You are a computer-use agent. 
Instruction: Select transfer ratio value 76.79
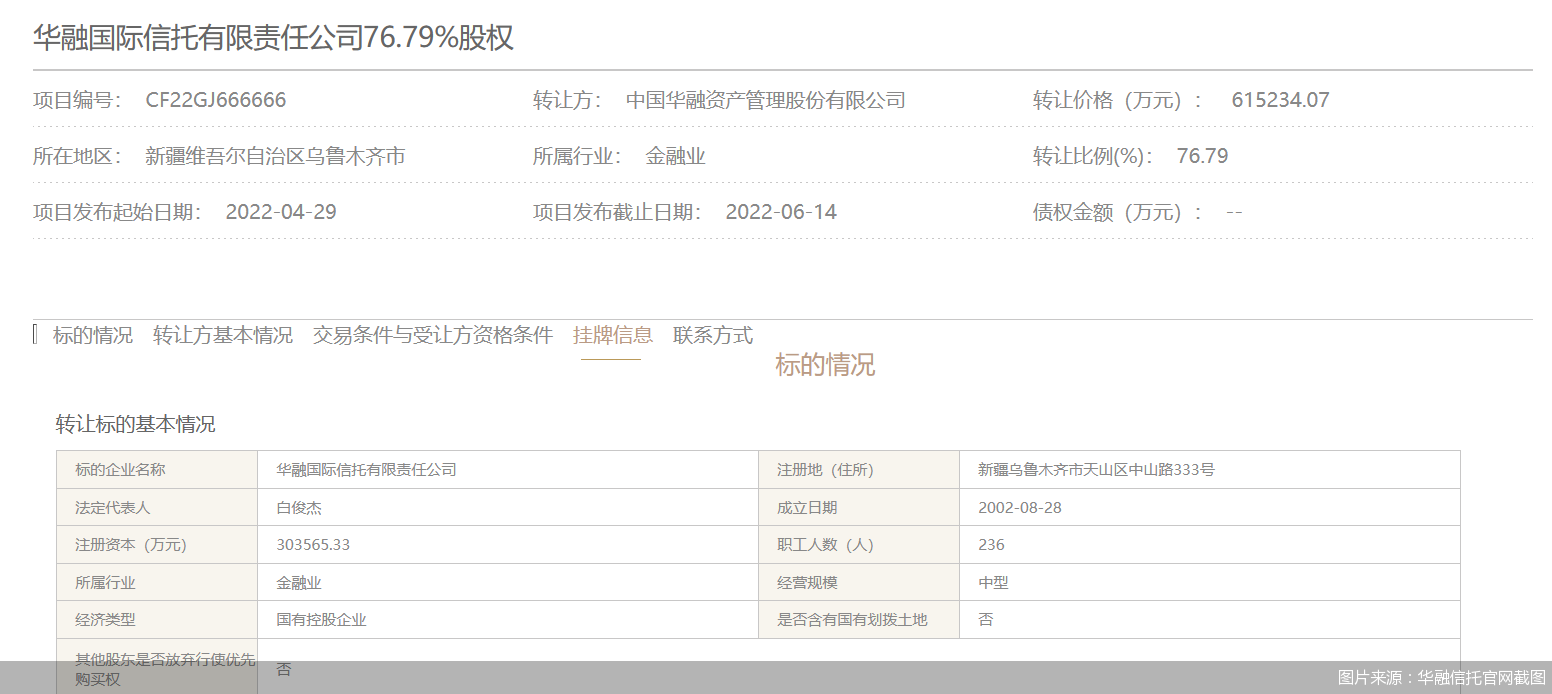point(1203,156)
